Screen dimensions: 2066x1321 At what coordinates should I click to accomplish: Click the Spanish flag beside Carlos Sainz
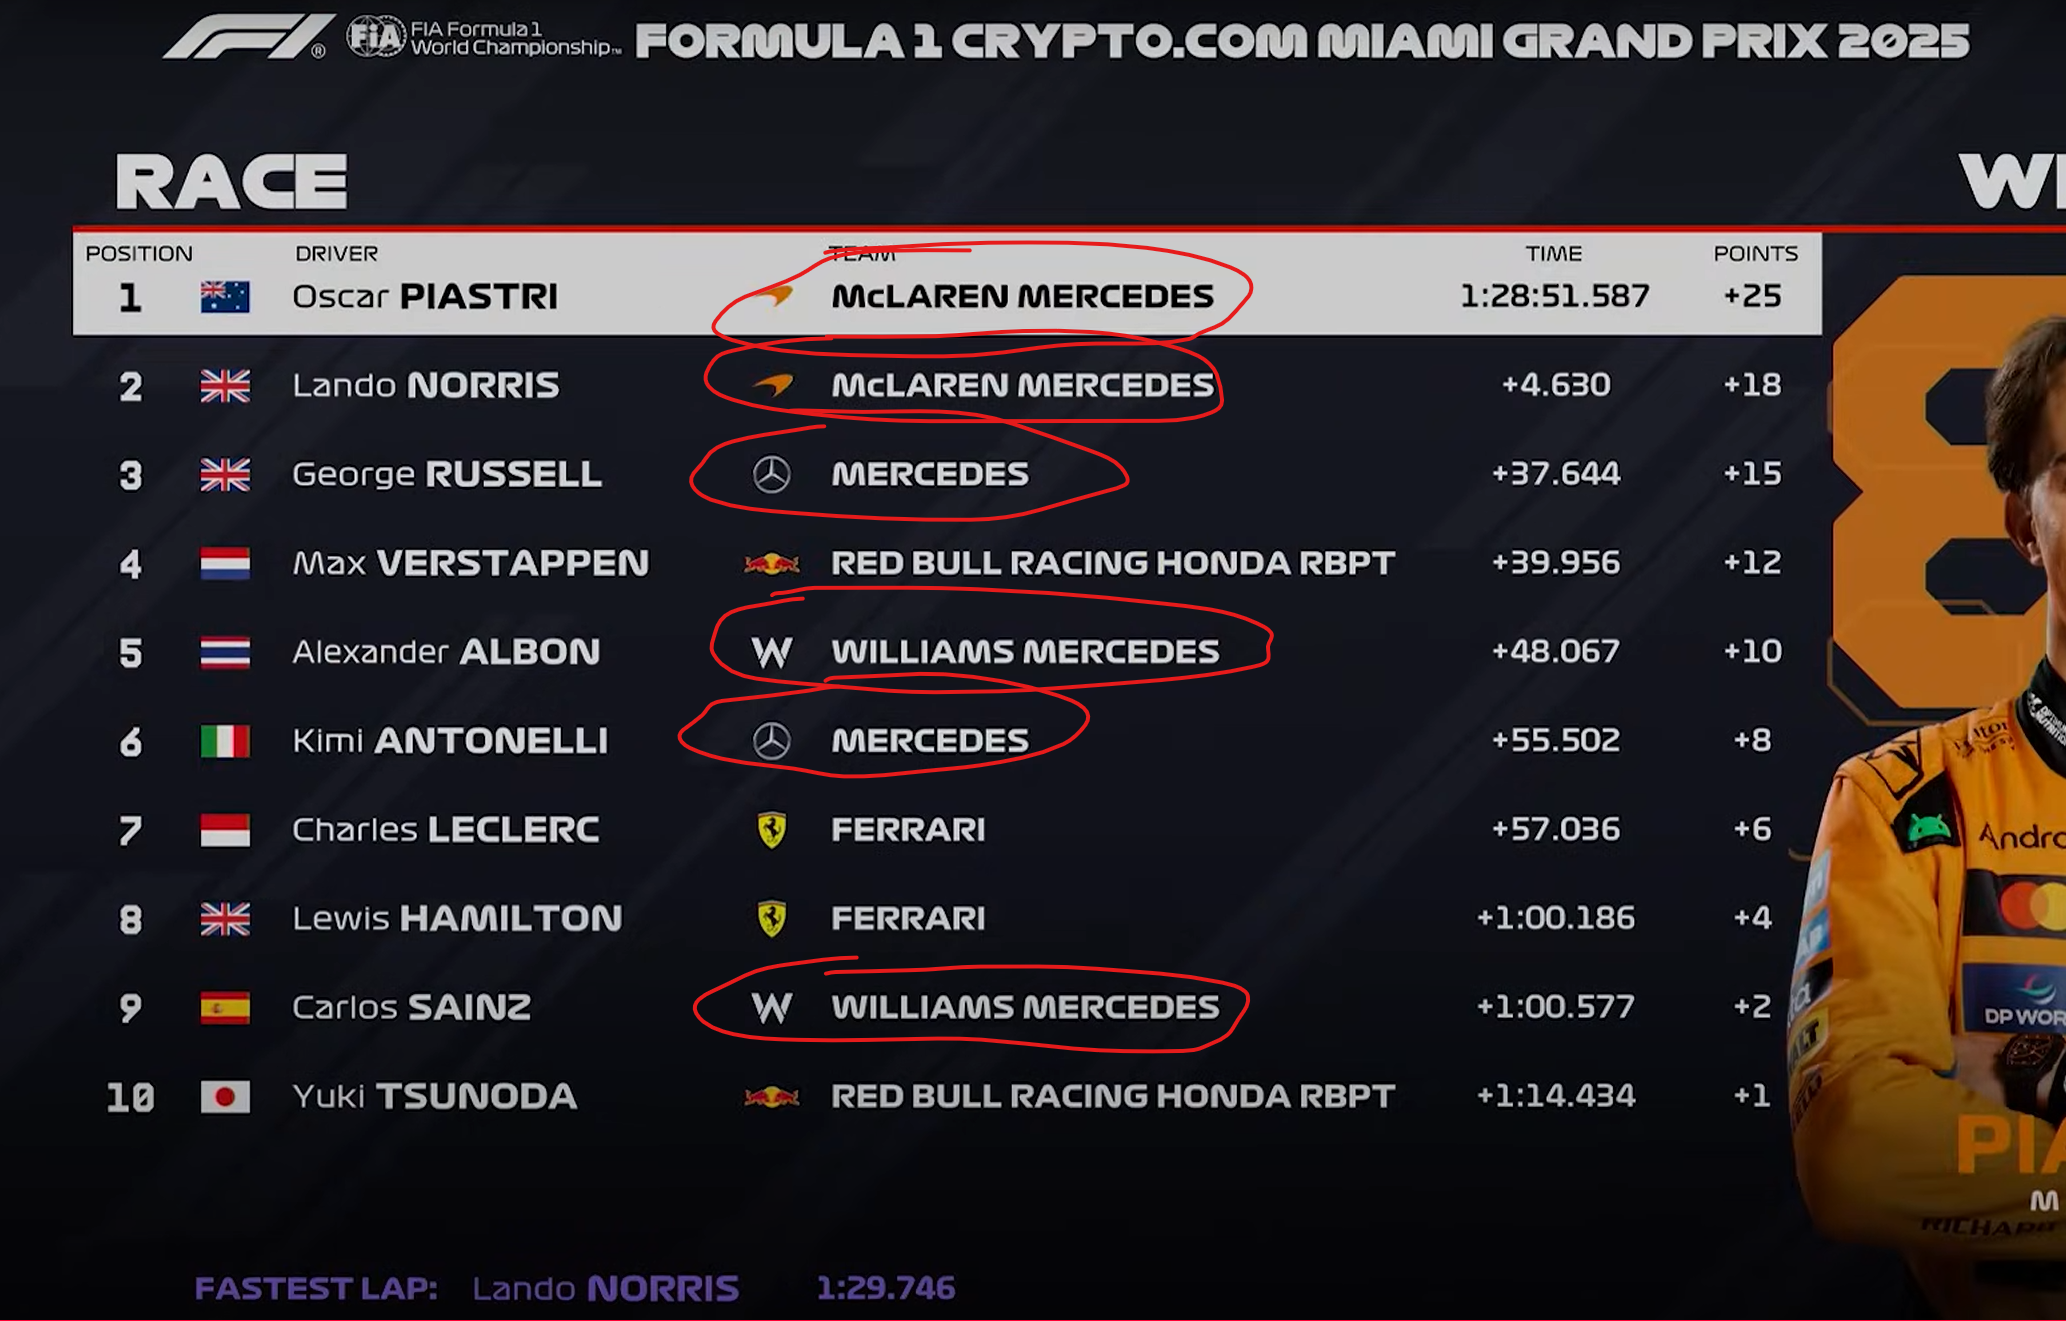point(225,1008)
